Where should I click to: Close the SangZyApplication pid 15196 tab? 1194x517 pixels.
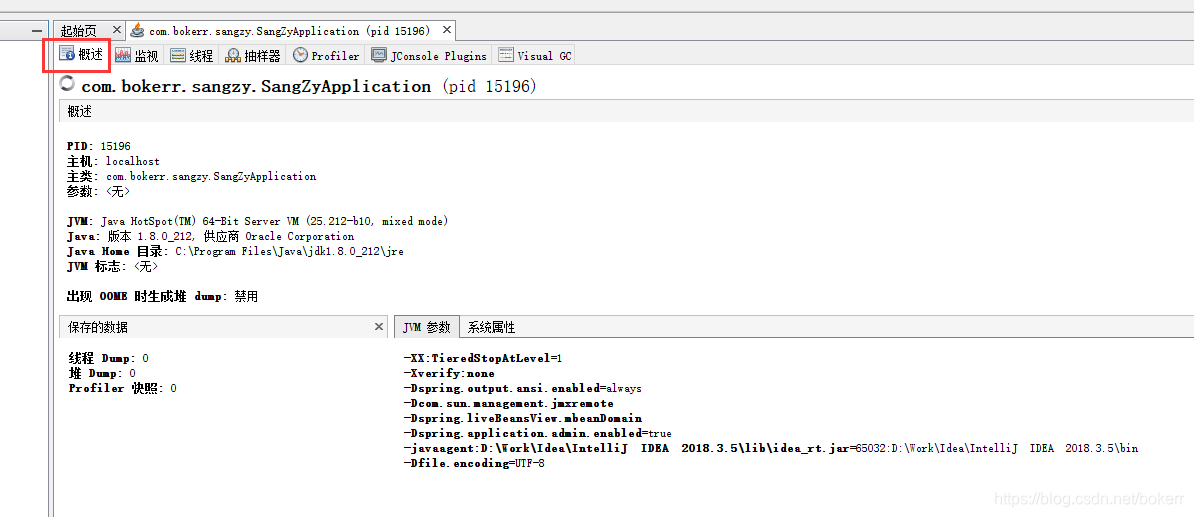click(447, 30)
